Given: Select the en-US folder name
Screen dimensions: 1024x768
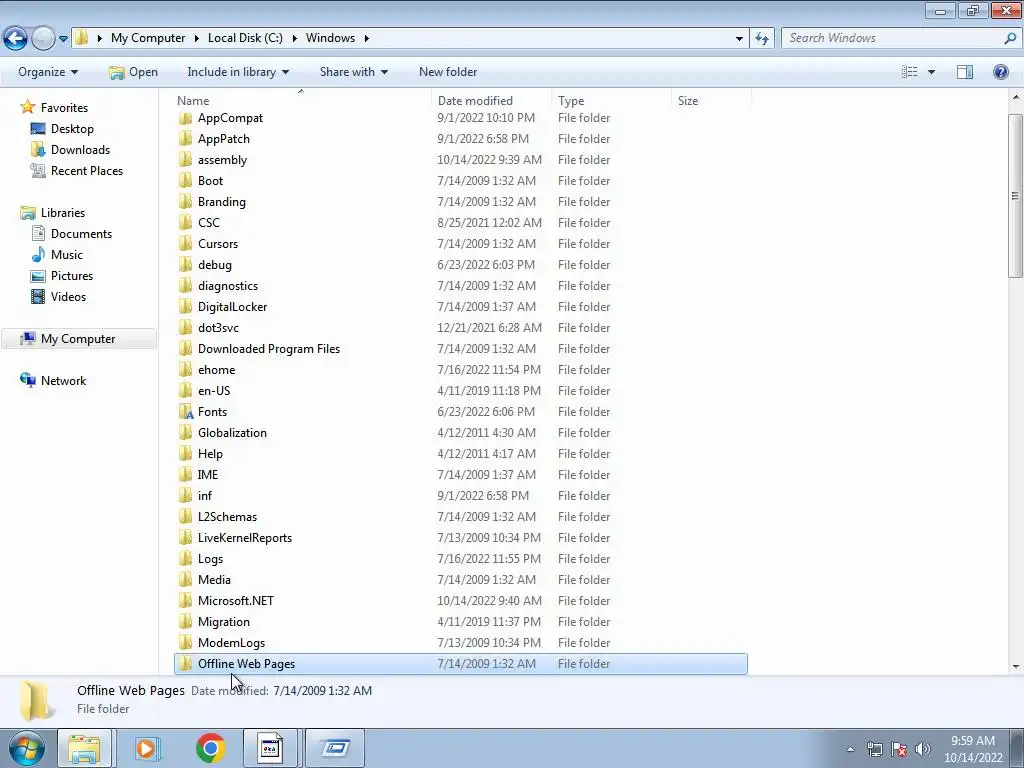Looking at the screenshot, I should 214,391.
